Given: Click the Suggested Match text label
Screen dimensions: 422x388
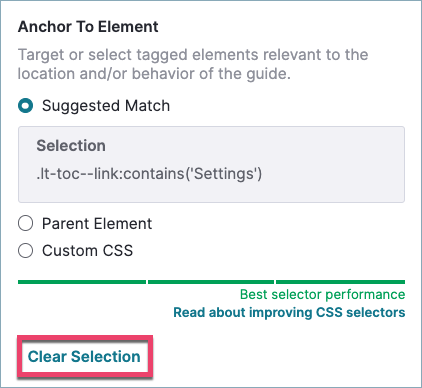Looking at the screenshot, I should tap(106, 106).
